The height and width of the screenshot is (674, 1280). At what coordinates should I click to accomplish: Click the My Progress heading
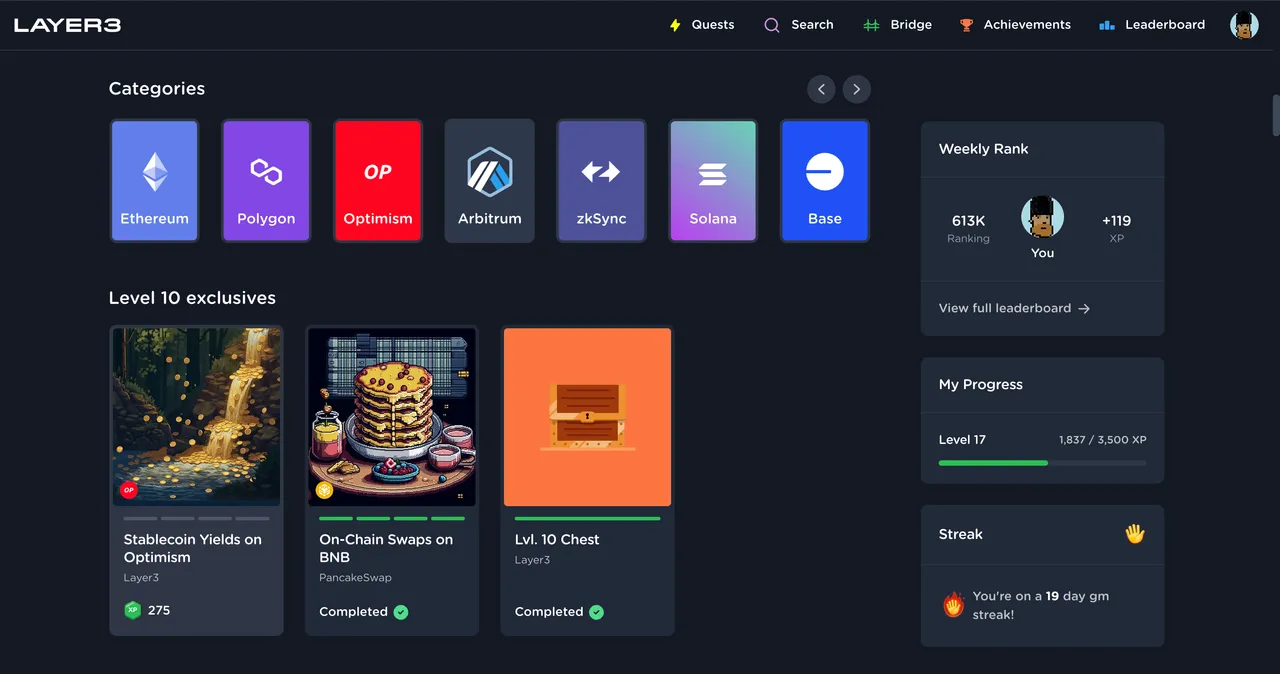click(x=981, y=384)
